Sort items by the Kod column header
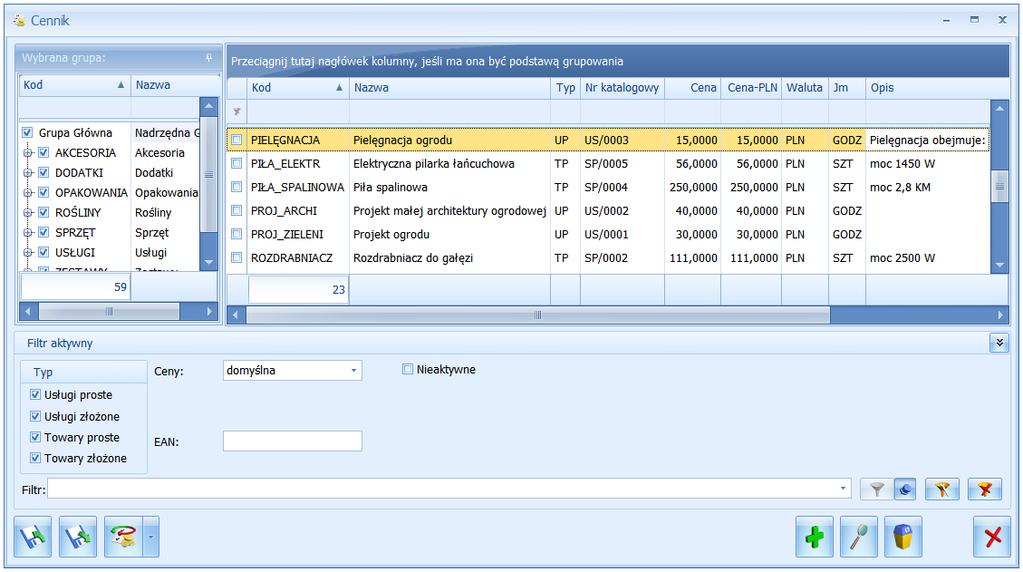 [298, 87]
